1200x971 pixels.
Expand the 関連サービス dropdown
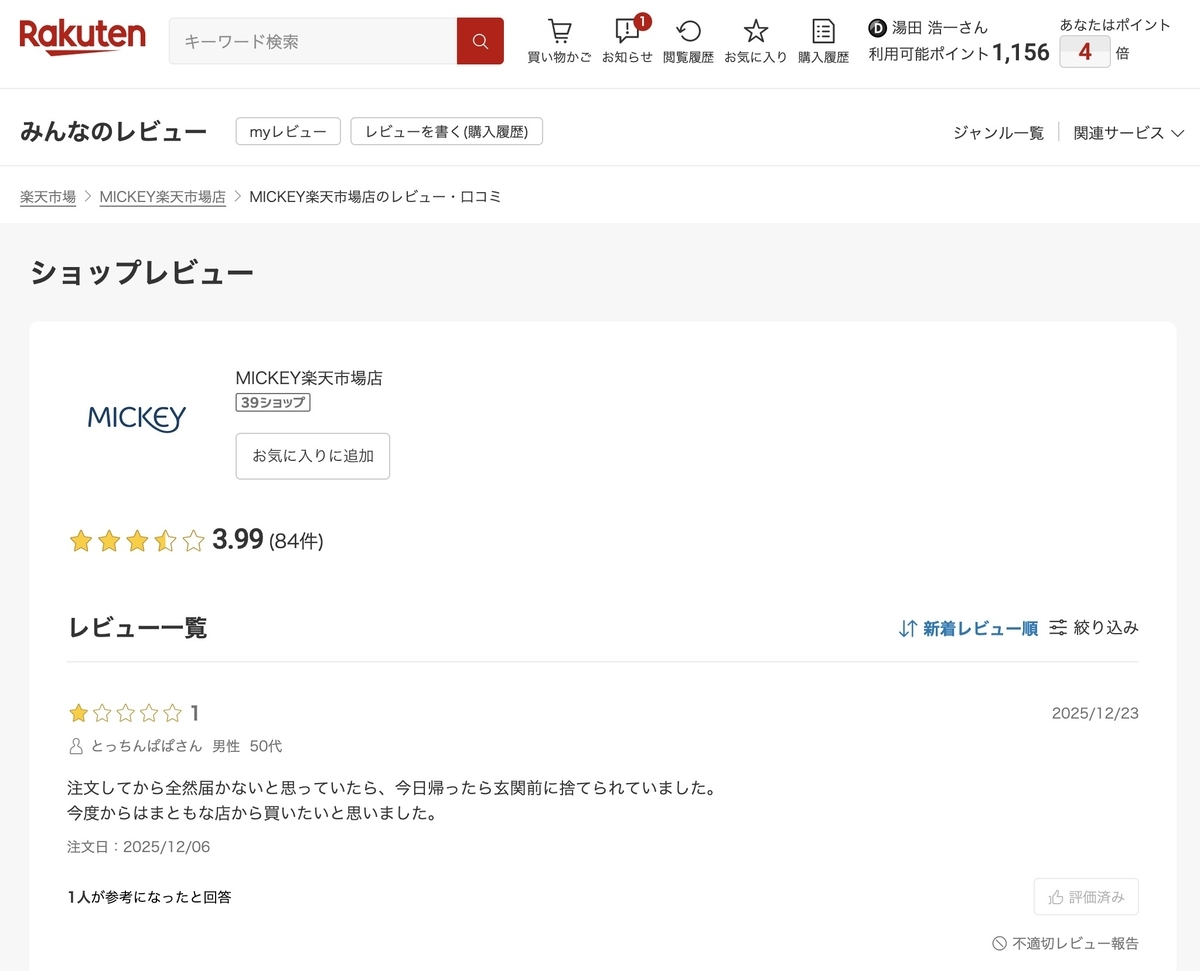(1129, 132)
